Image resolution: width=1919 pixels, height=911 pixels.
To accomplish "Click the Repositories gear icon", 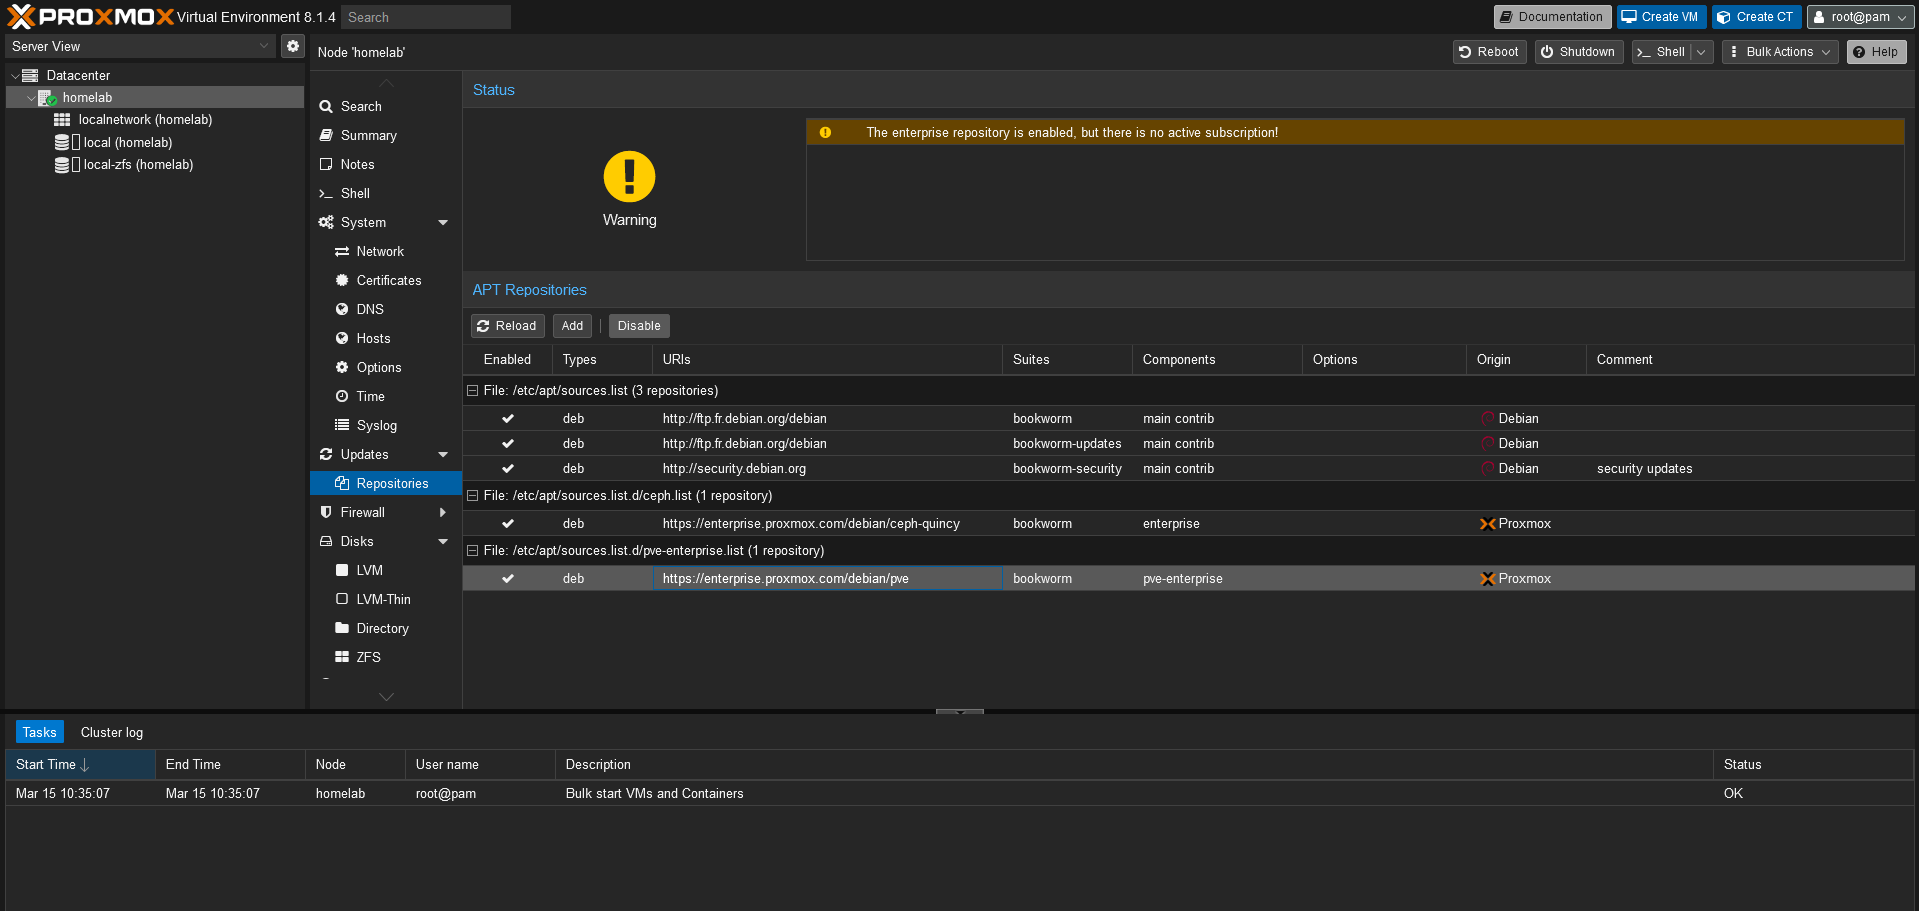I will tap(340, 483).
